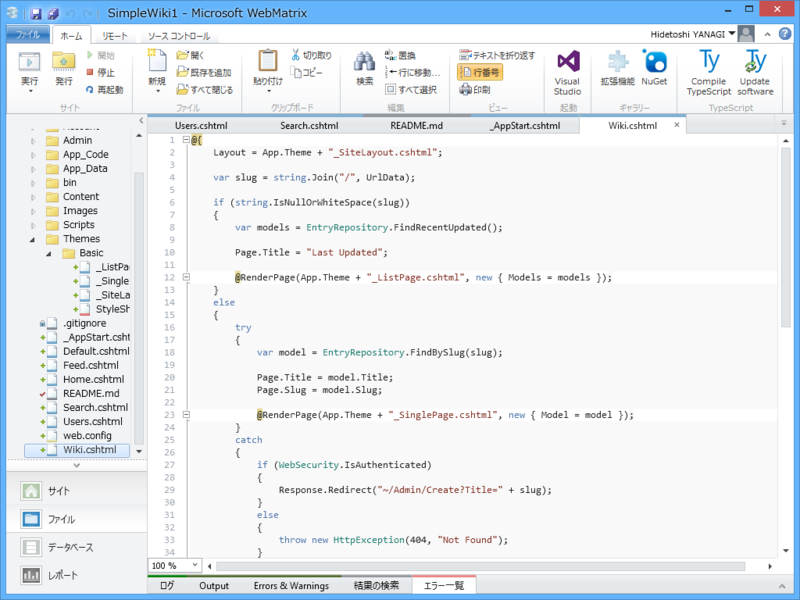The height and width of the screenshot is (600, 800).
Task: Expand the App_Code folder
Action: click(33, 155)
